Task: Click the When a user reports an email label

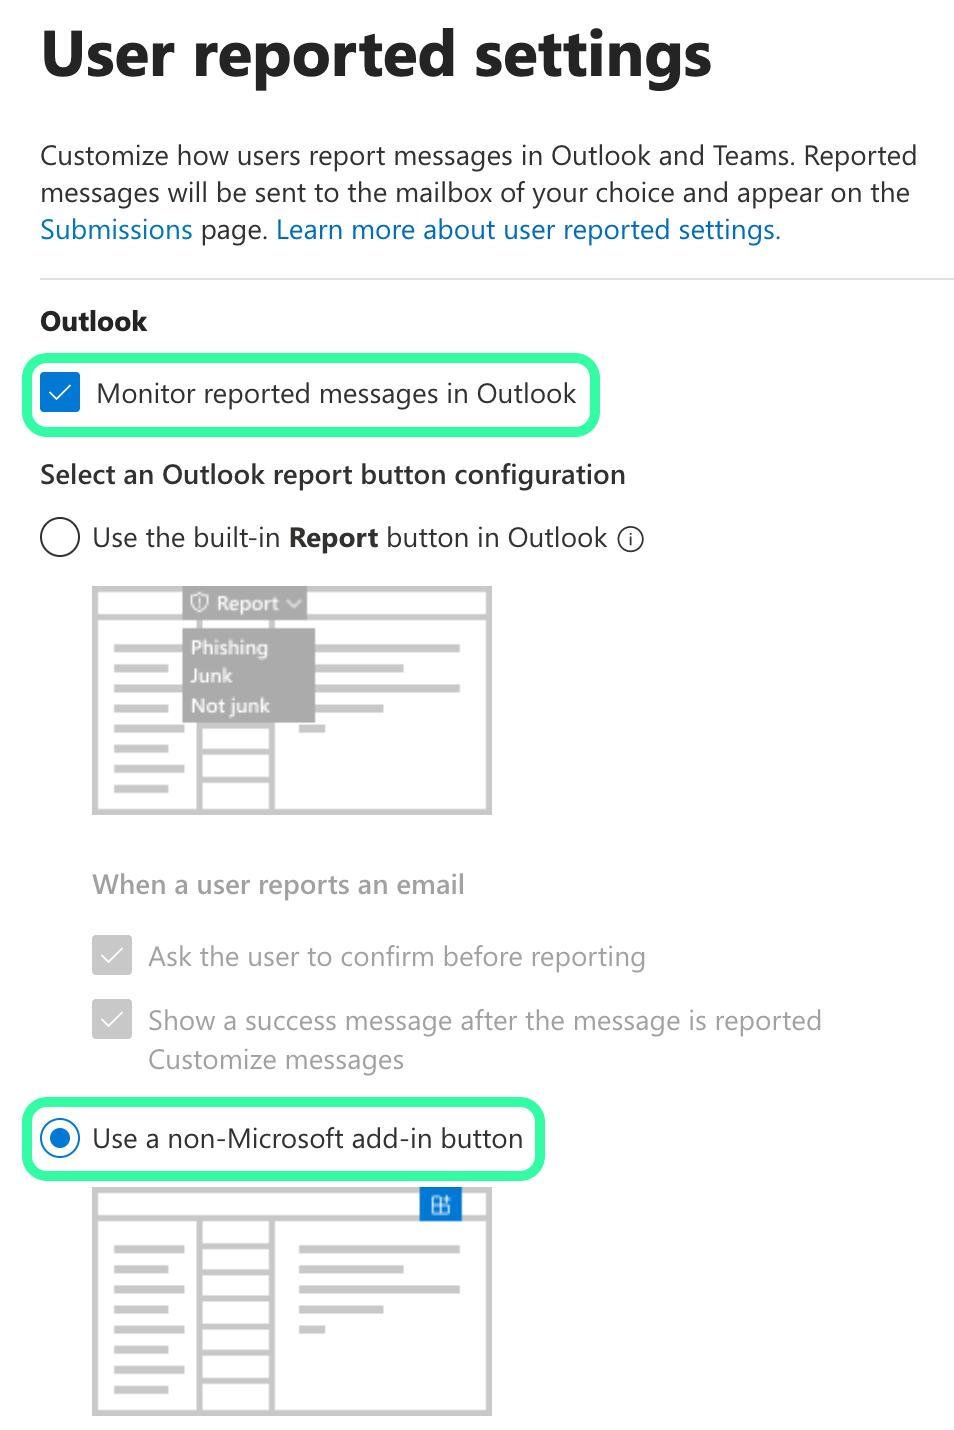Action: pyautogui.click(x=278, y=885)
